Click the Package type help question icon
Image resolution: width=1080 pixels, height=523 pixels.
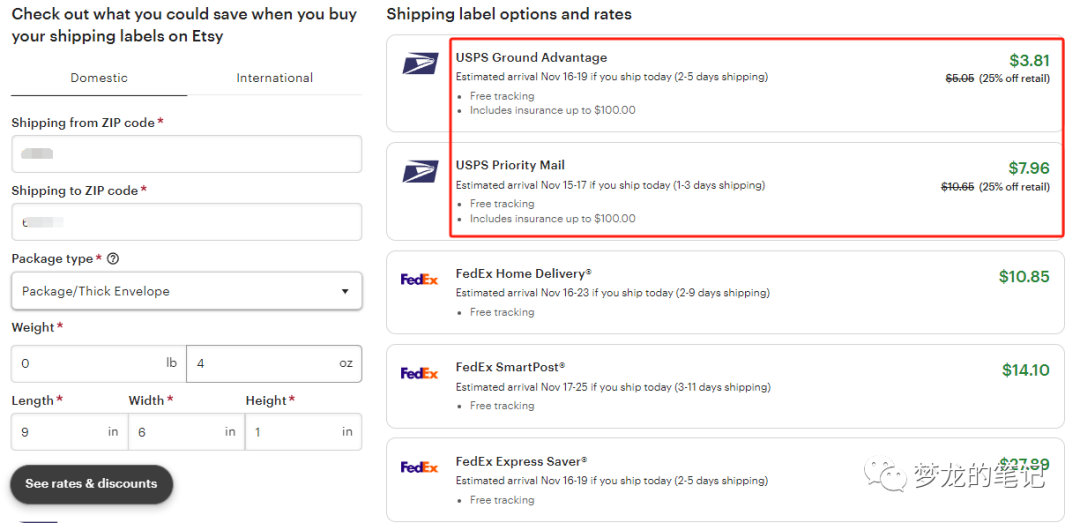[113, 259]
